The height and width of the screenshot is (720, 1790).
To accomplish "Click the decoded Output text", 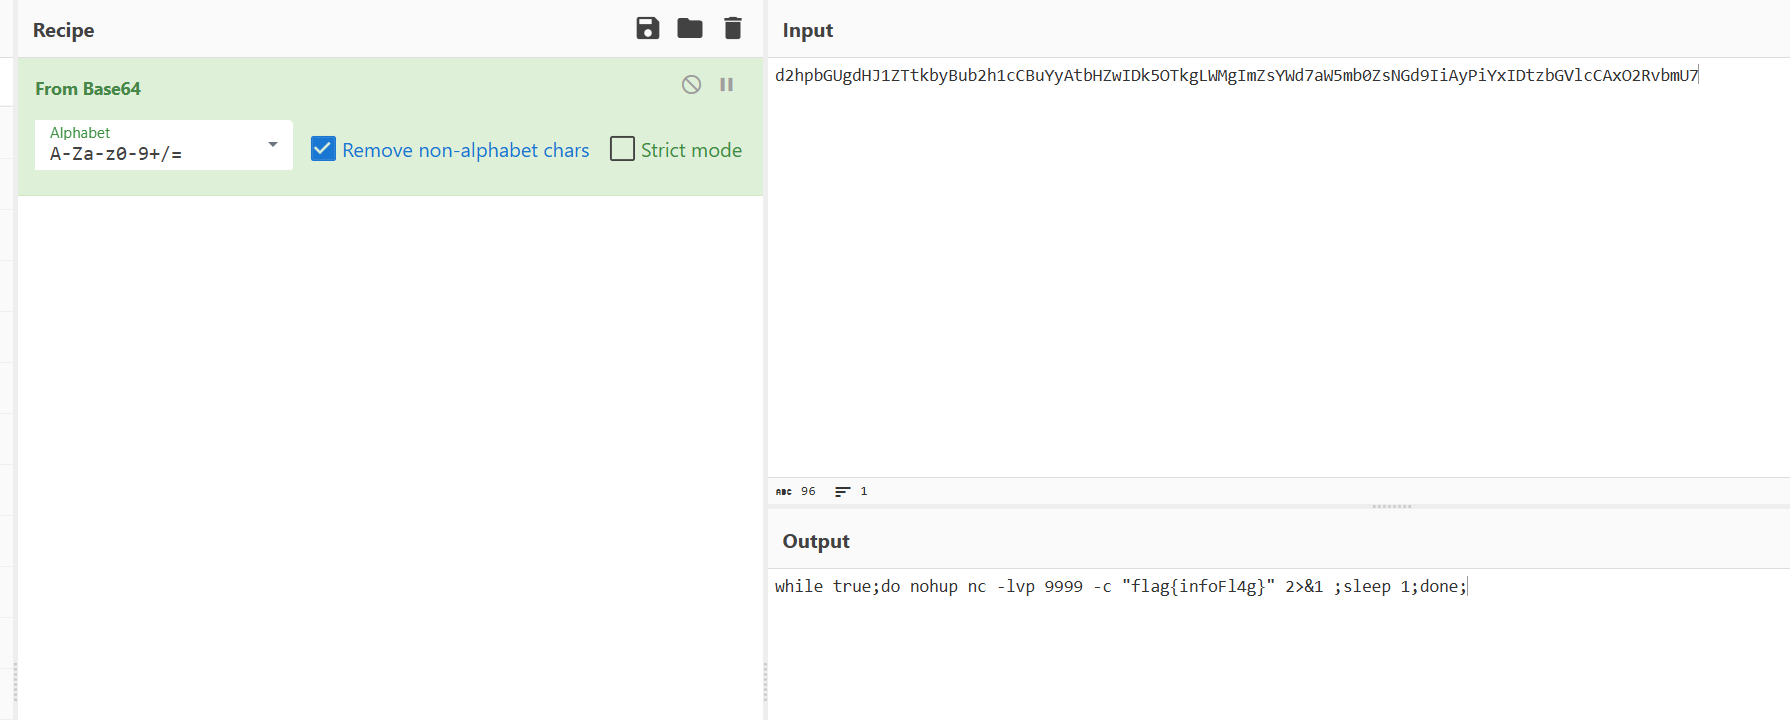I will [1120, 587].
